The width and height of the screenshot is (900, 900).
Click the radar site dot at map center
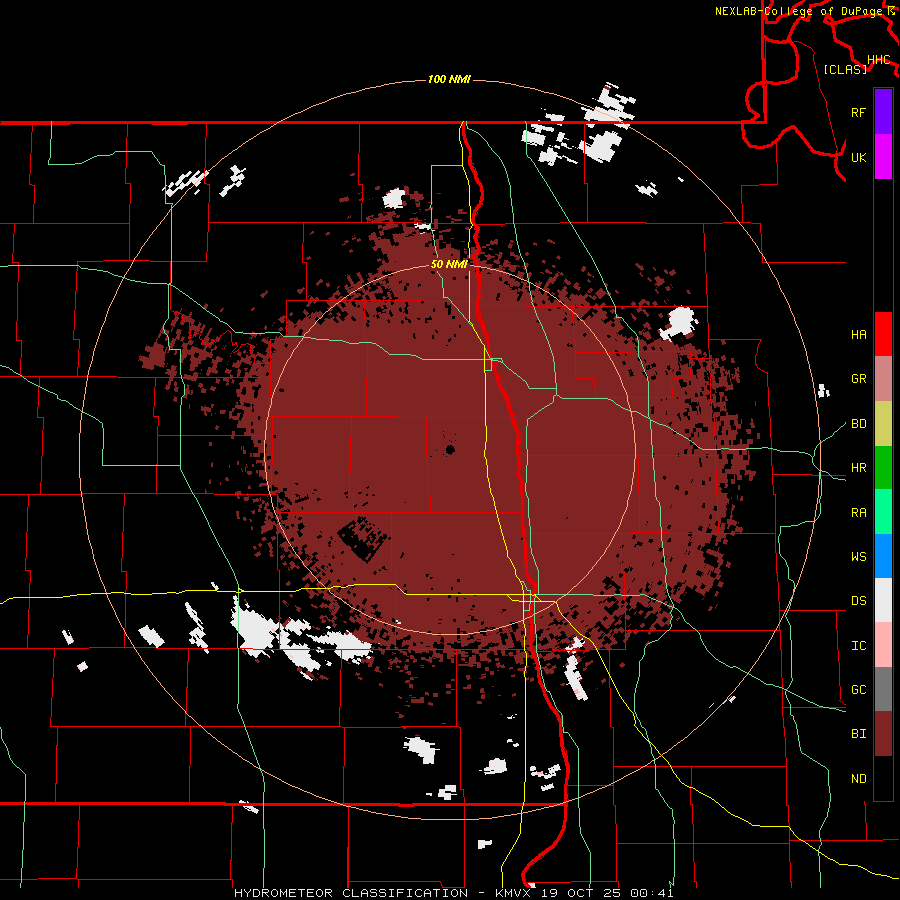[x=450, y=449]
